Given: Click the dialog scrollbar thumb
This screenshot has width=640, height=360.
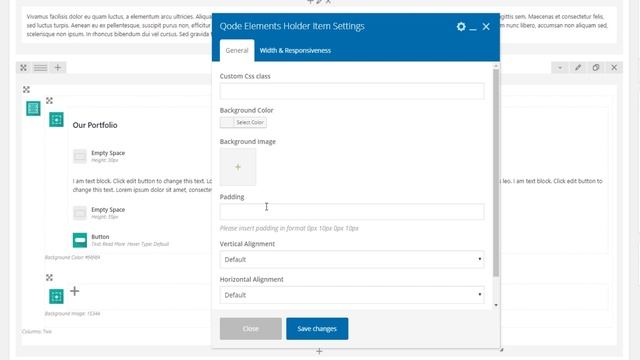Looking at the screenshot, I should [x=496, y=173].
